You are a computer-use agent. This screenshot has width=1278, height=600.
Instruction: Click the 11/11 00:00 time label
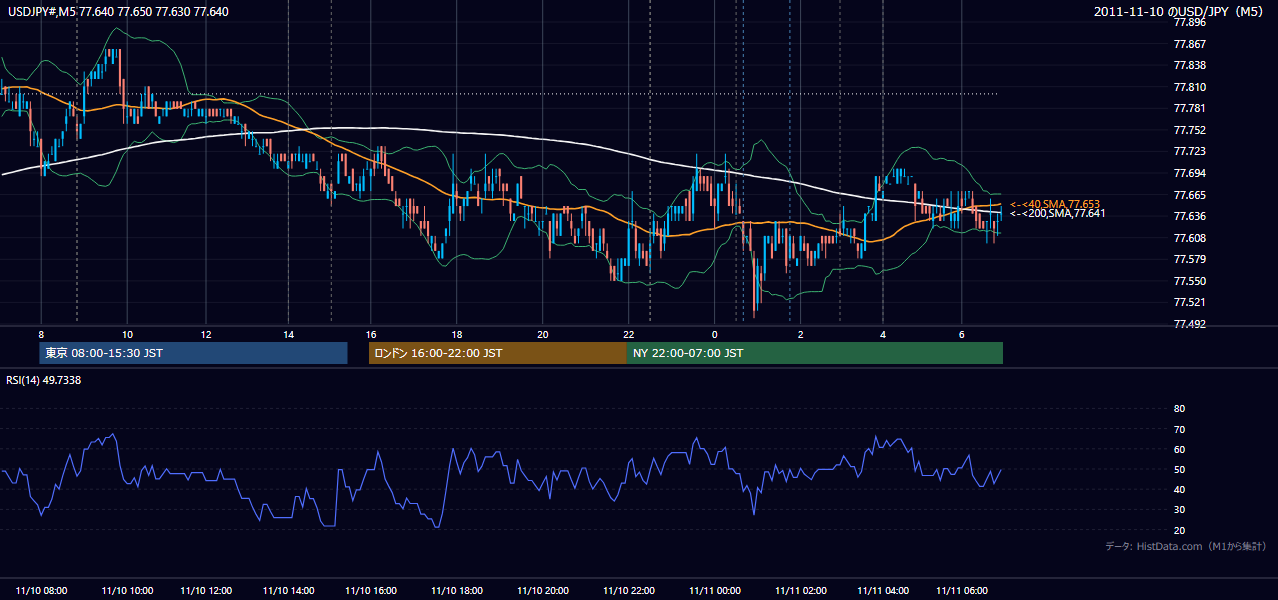click(x=714, y=591)
